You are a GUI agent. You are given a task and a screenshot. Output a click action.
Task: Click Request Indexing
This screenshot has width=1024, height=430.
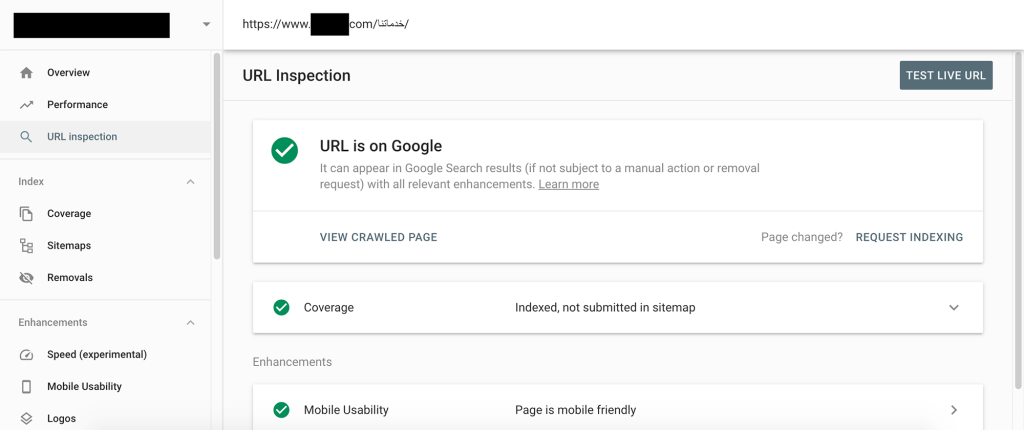[x=909, y=238]
